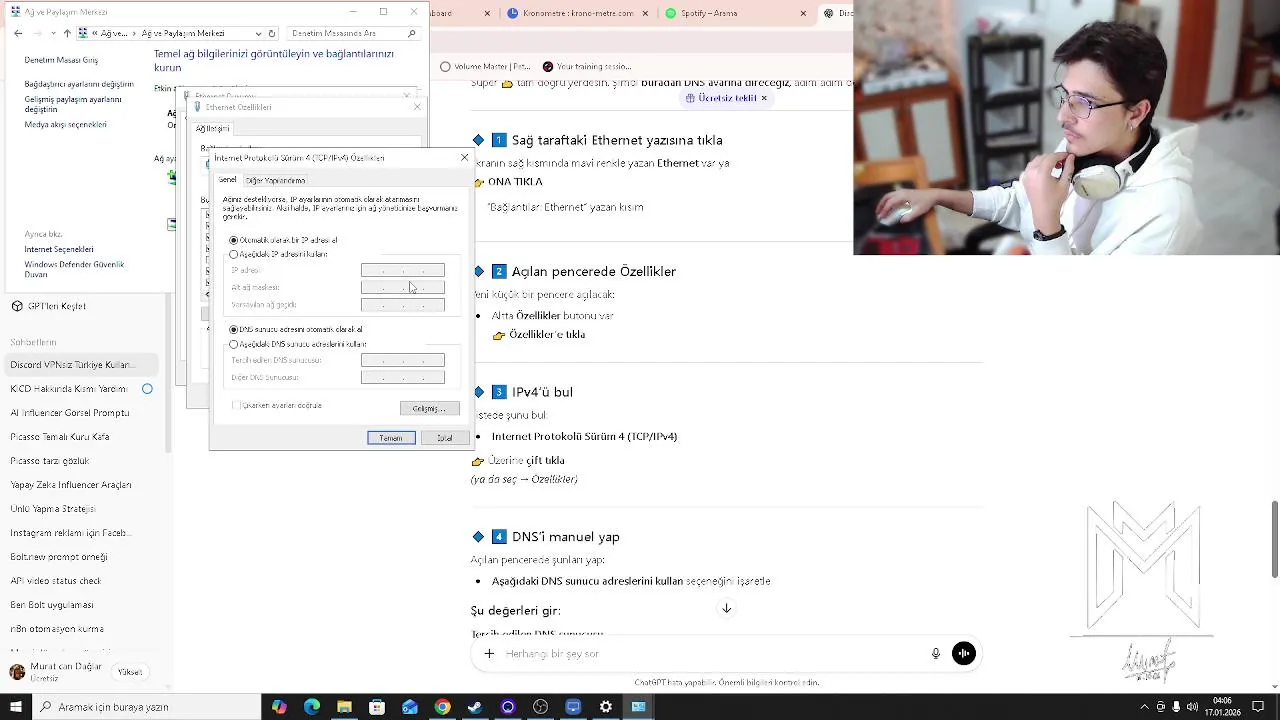This screenshot has width=1280, height=720.
Task: Open Microsoft Edge from the taskbar
Action: point(312,707)
